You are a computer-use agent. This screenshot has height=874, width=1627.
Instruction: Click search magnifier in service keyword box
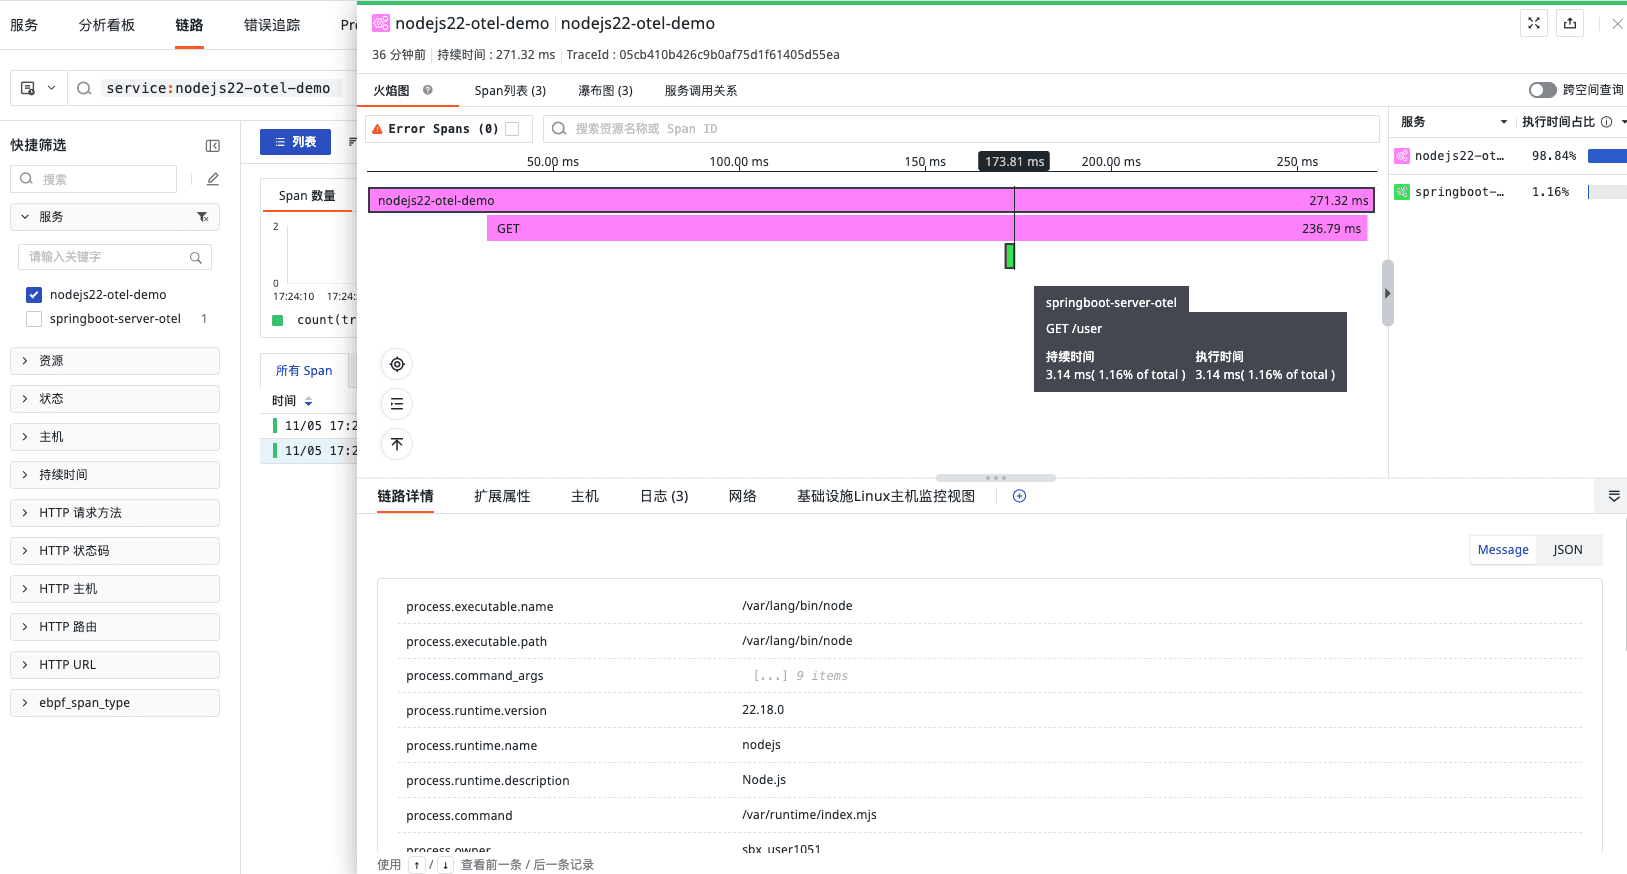point(196,257)
